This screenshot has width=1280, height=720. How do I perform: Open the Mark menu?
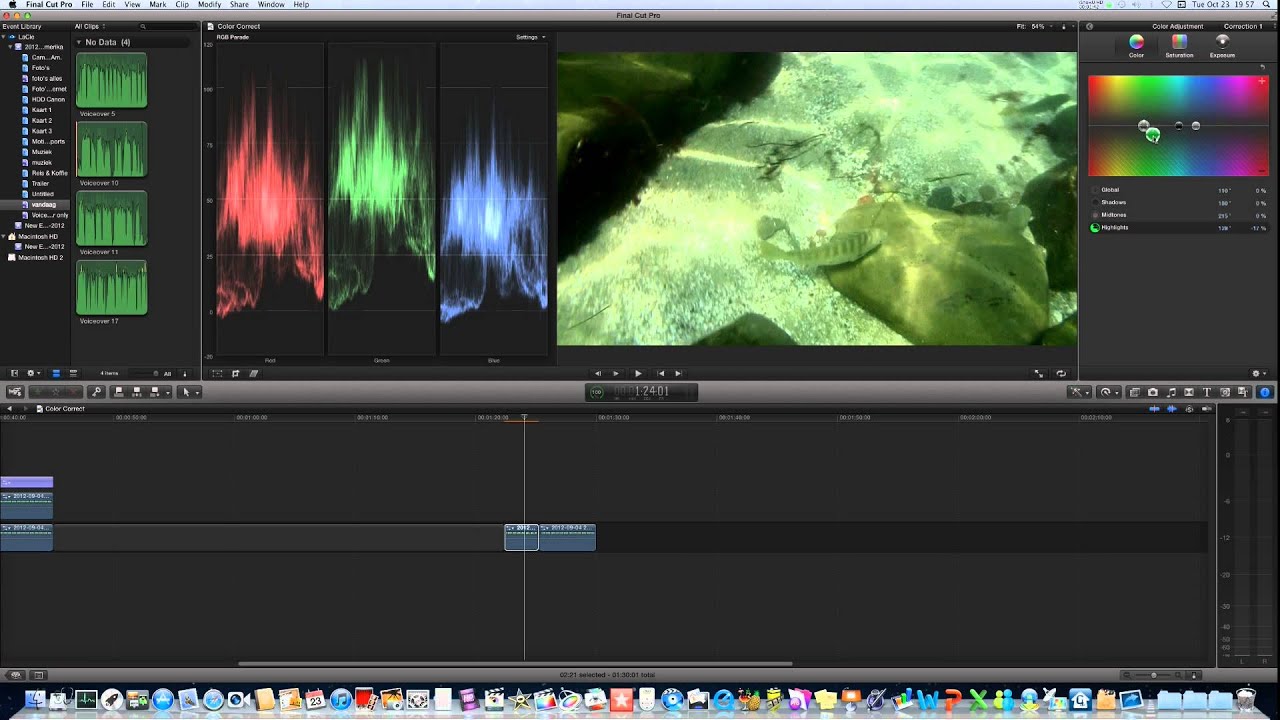tap(157, 5)
